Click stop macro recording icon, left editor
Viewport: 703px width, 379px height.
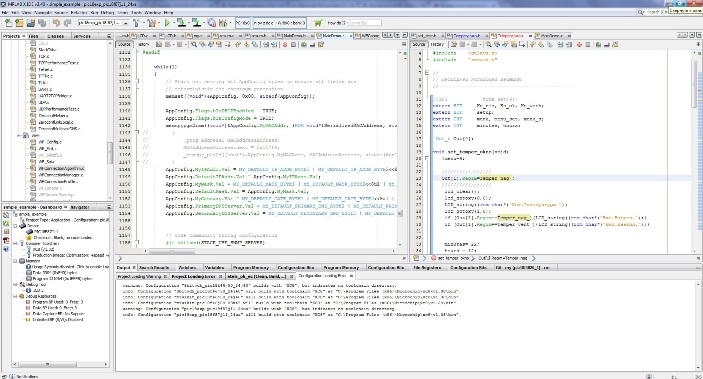click(293, 44)
